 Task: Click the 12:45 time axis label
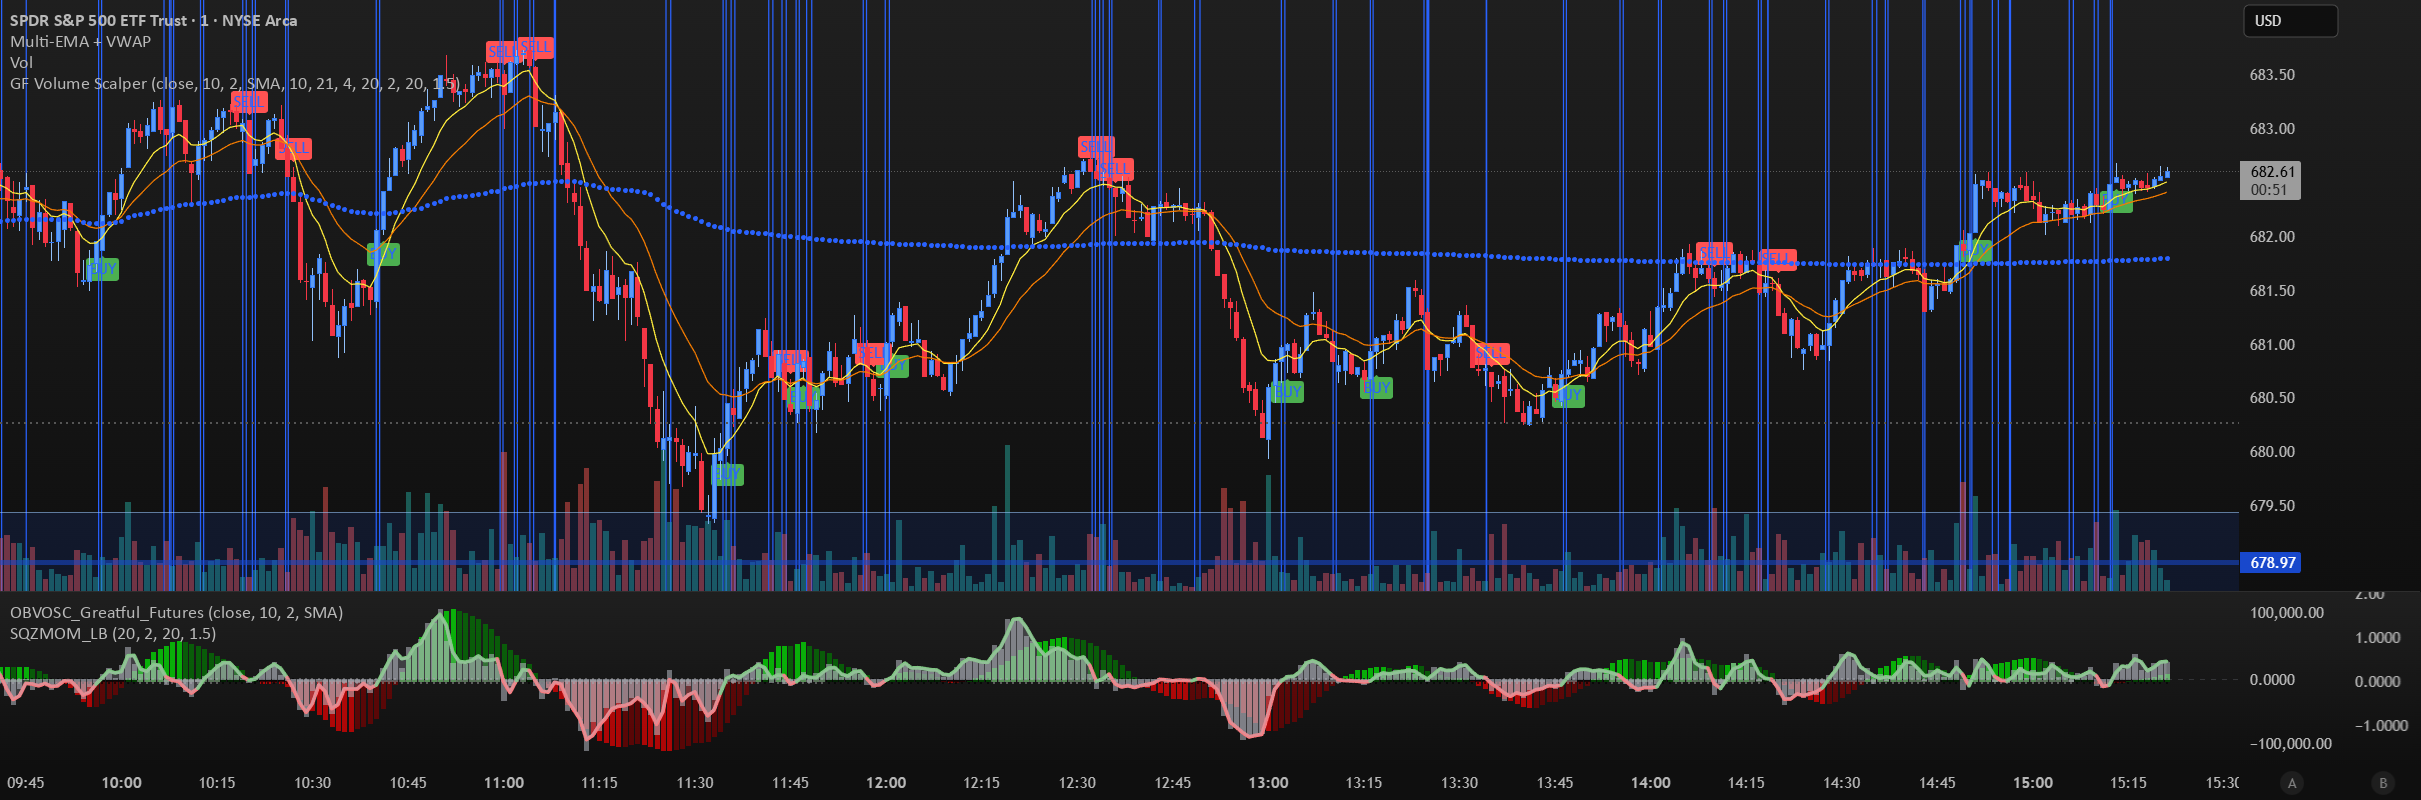(x=1173, y=783)
